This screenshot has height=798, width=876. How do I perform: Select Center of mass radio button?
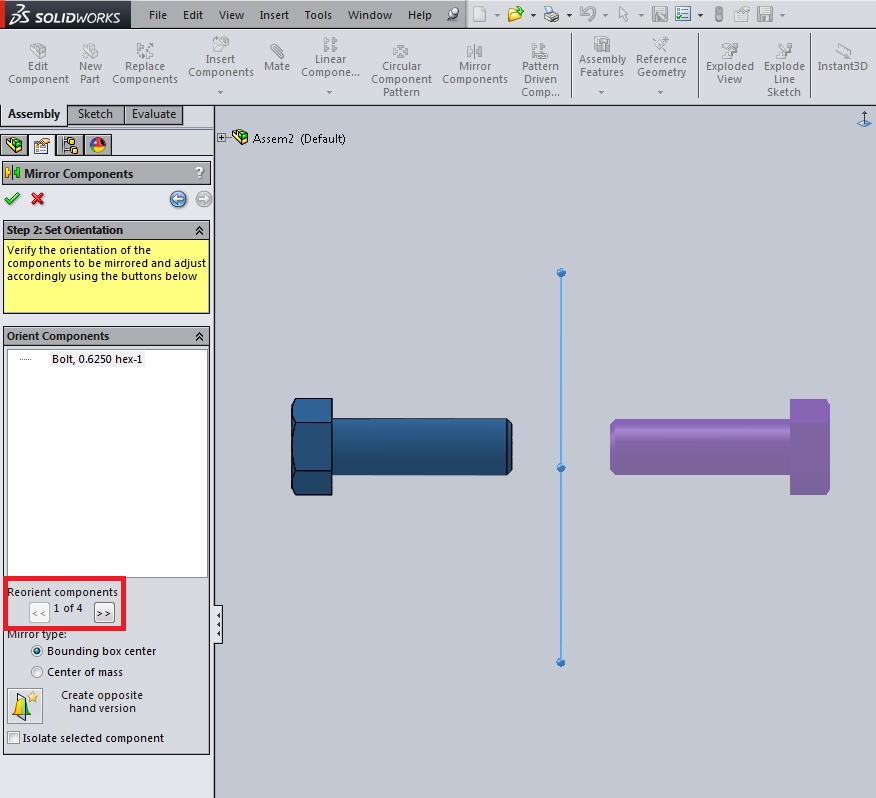[x=37, y=672]
